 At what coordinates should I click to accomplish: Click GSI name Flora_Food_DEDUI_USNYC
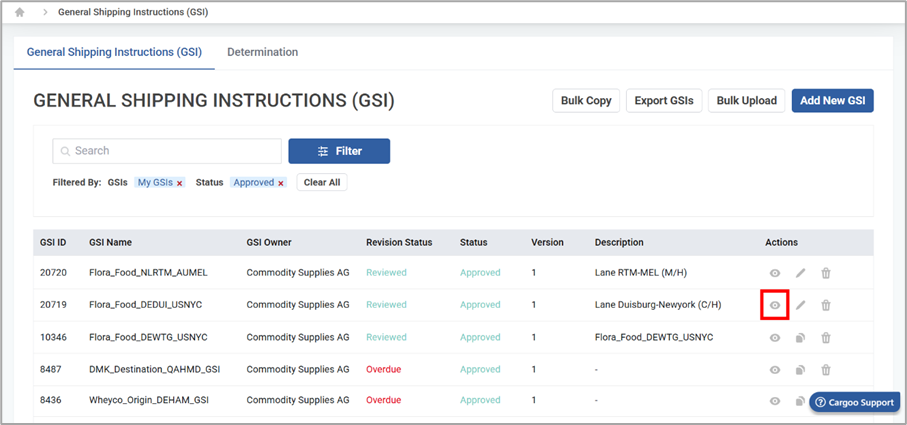tap(146, 305)
